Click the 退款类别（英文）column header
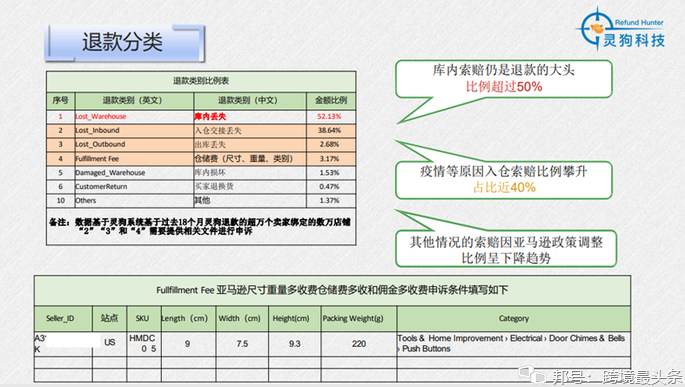Image resolution: width=685 pixels, height=387 pixels. pos(134,100)
